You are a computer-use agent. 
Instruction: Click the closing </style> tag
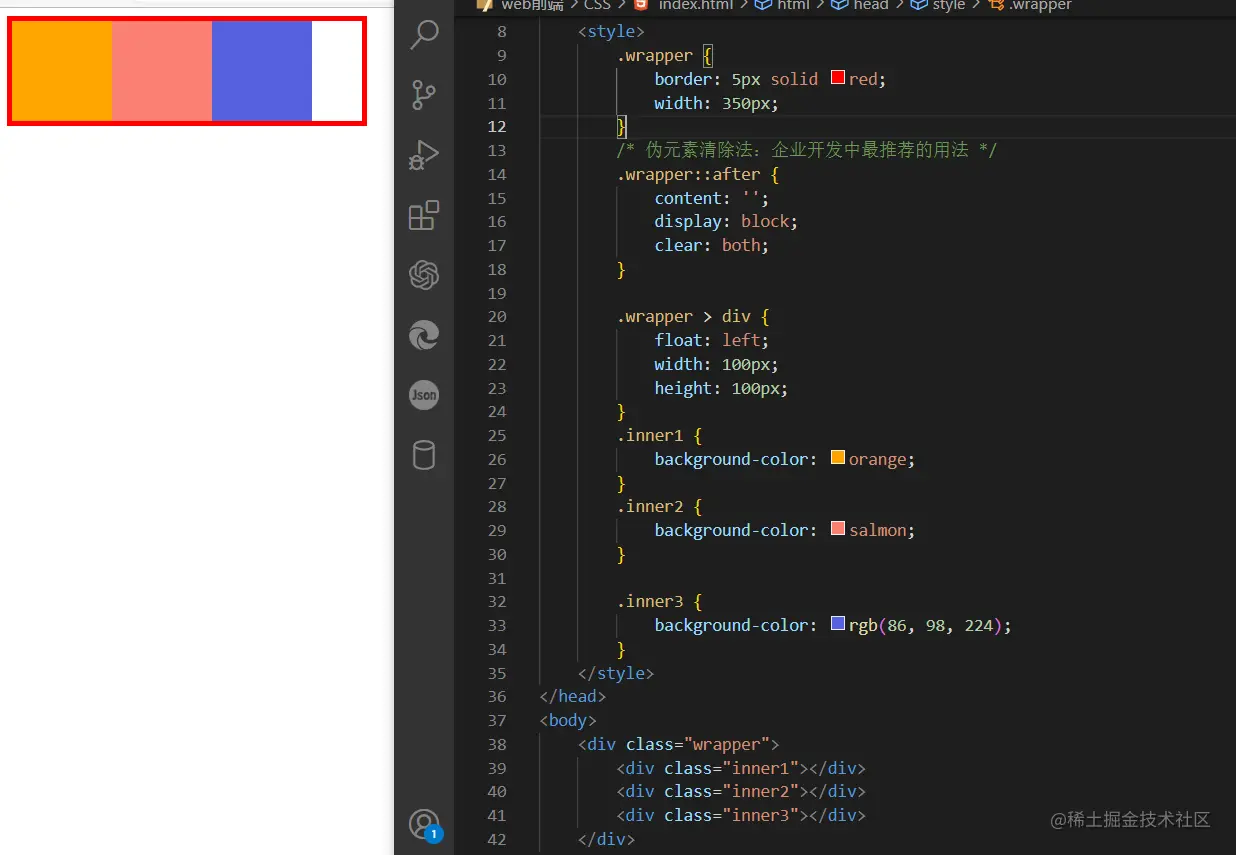[616, 673]
